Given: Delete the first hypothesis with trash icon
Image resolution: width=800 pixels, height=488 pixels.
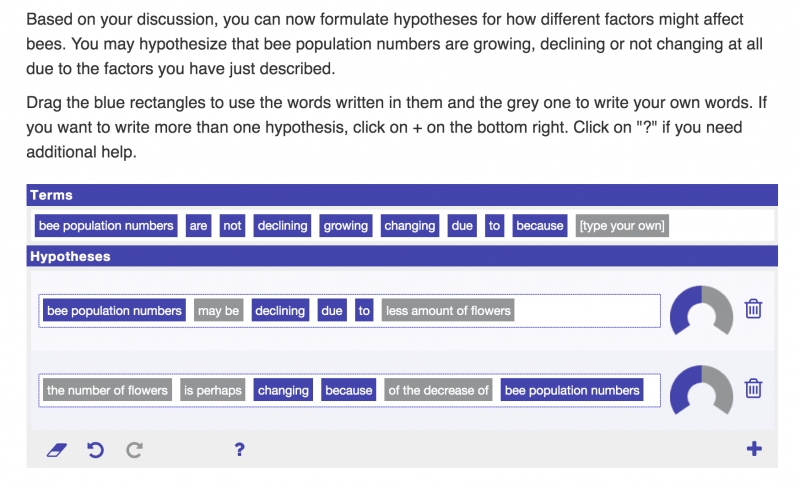Looking at the screenshot, I should click(754, 309).
